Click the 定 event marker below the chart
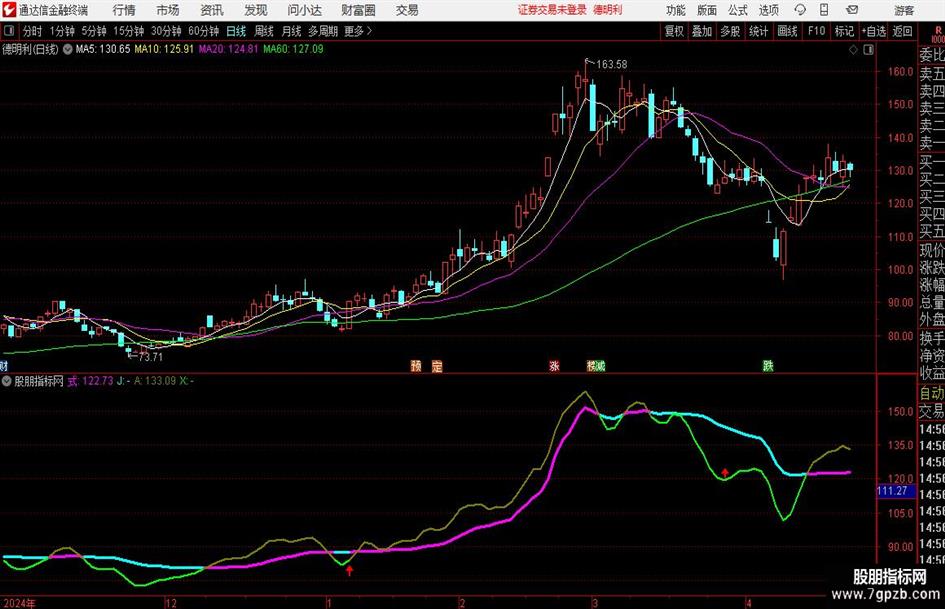Screen dimensions: 945x609 437,366
